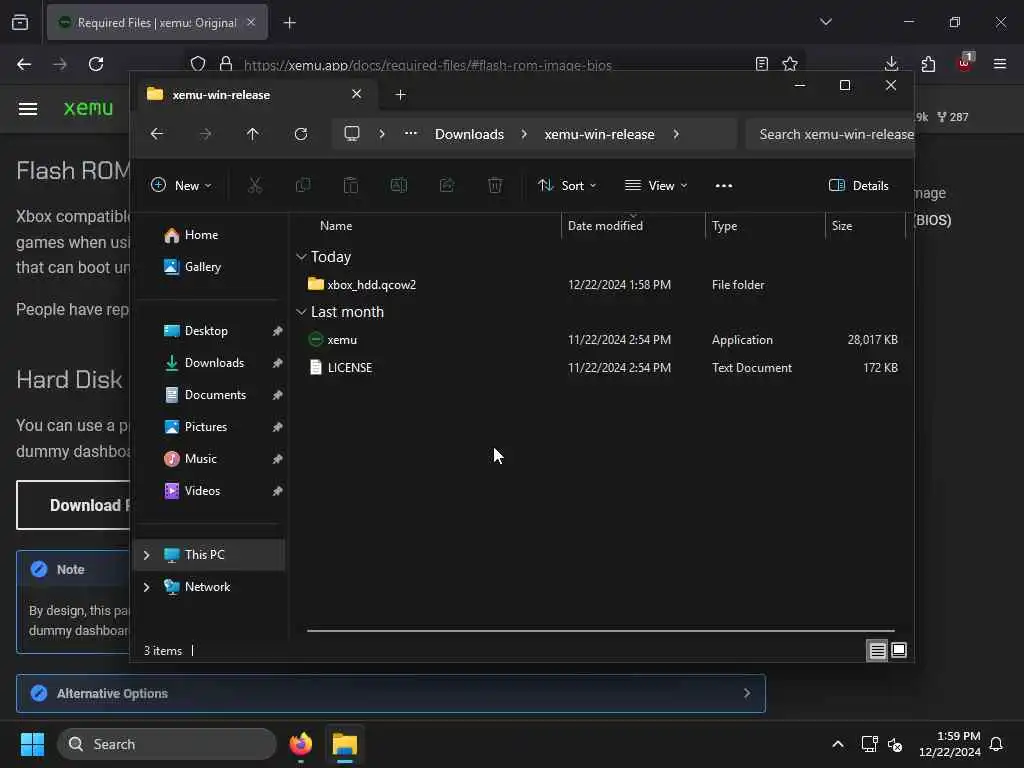Switch to details list view icon
1024x768 pixels.
(878, 650)
